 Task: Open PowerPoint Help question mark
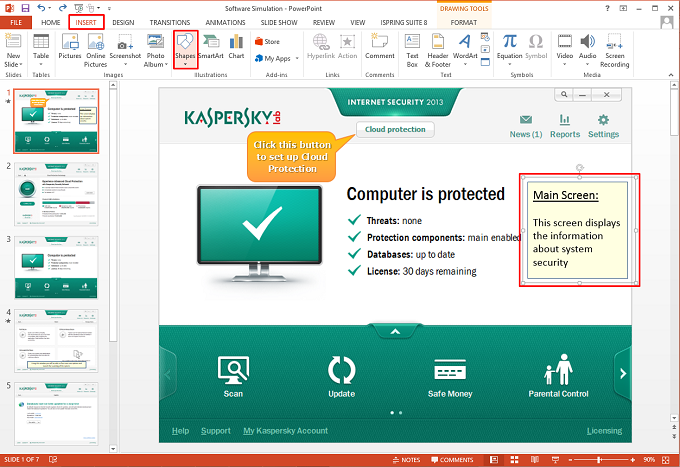point(607,8)
